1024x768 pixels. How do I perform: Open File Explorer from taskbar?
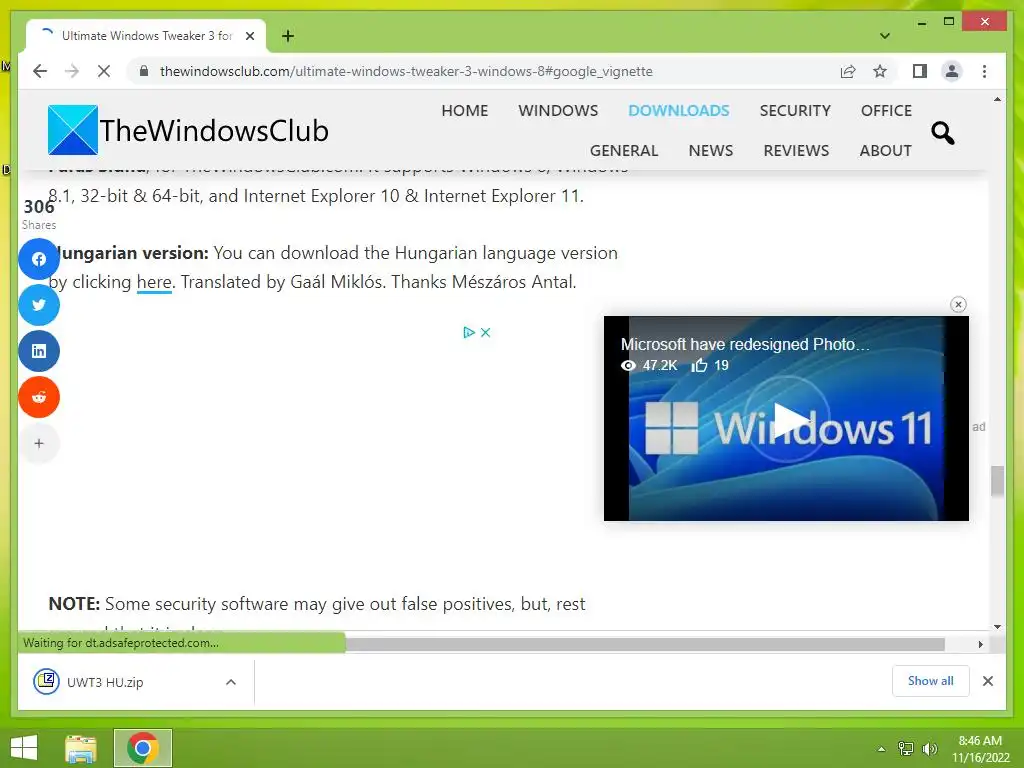coord(81,748)
